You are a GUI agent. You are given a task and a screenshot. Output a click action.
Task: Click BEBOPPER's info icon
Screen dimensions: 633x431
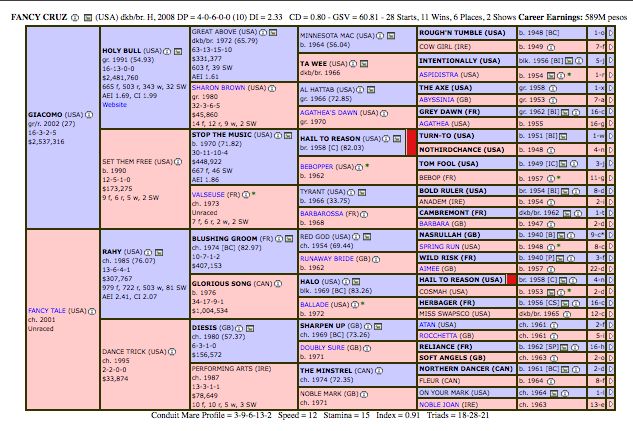coord(359,167)
